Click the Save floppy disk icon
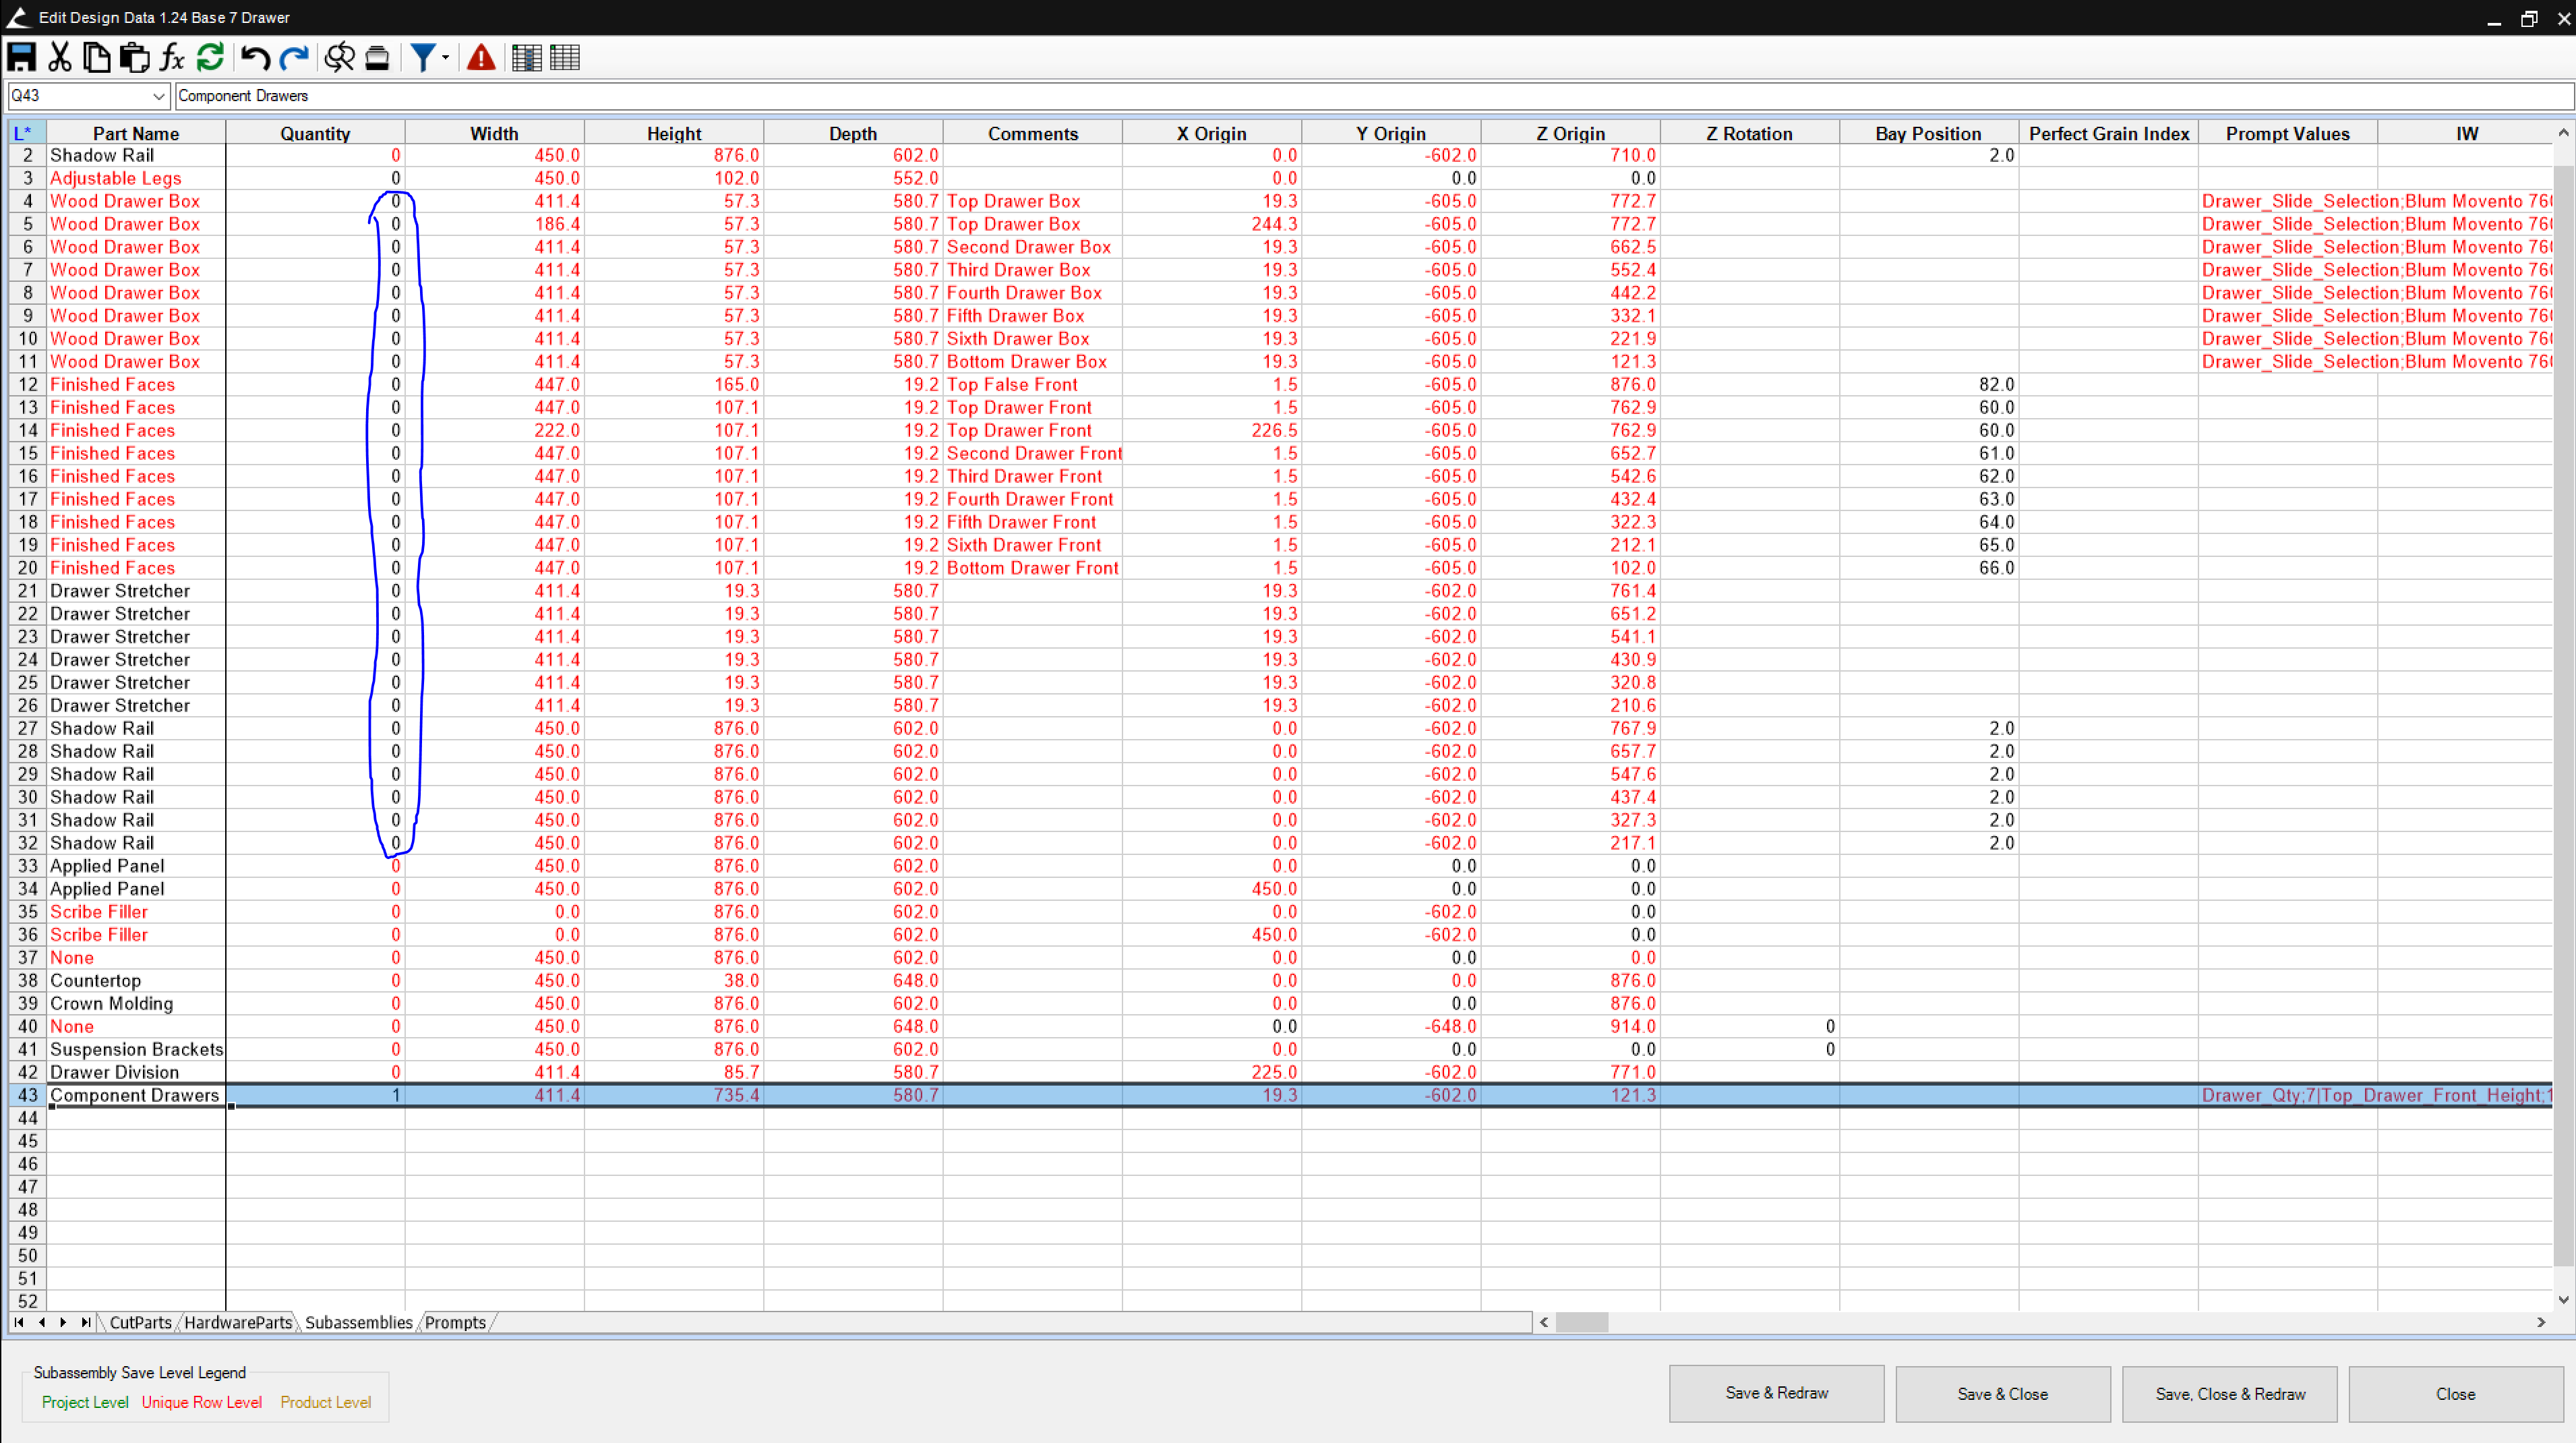Screen dimensions: 2576x1443 pos(22,57)
